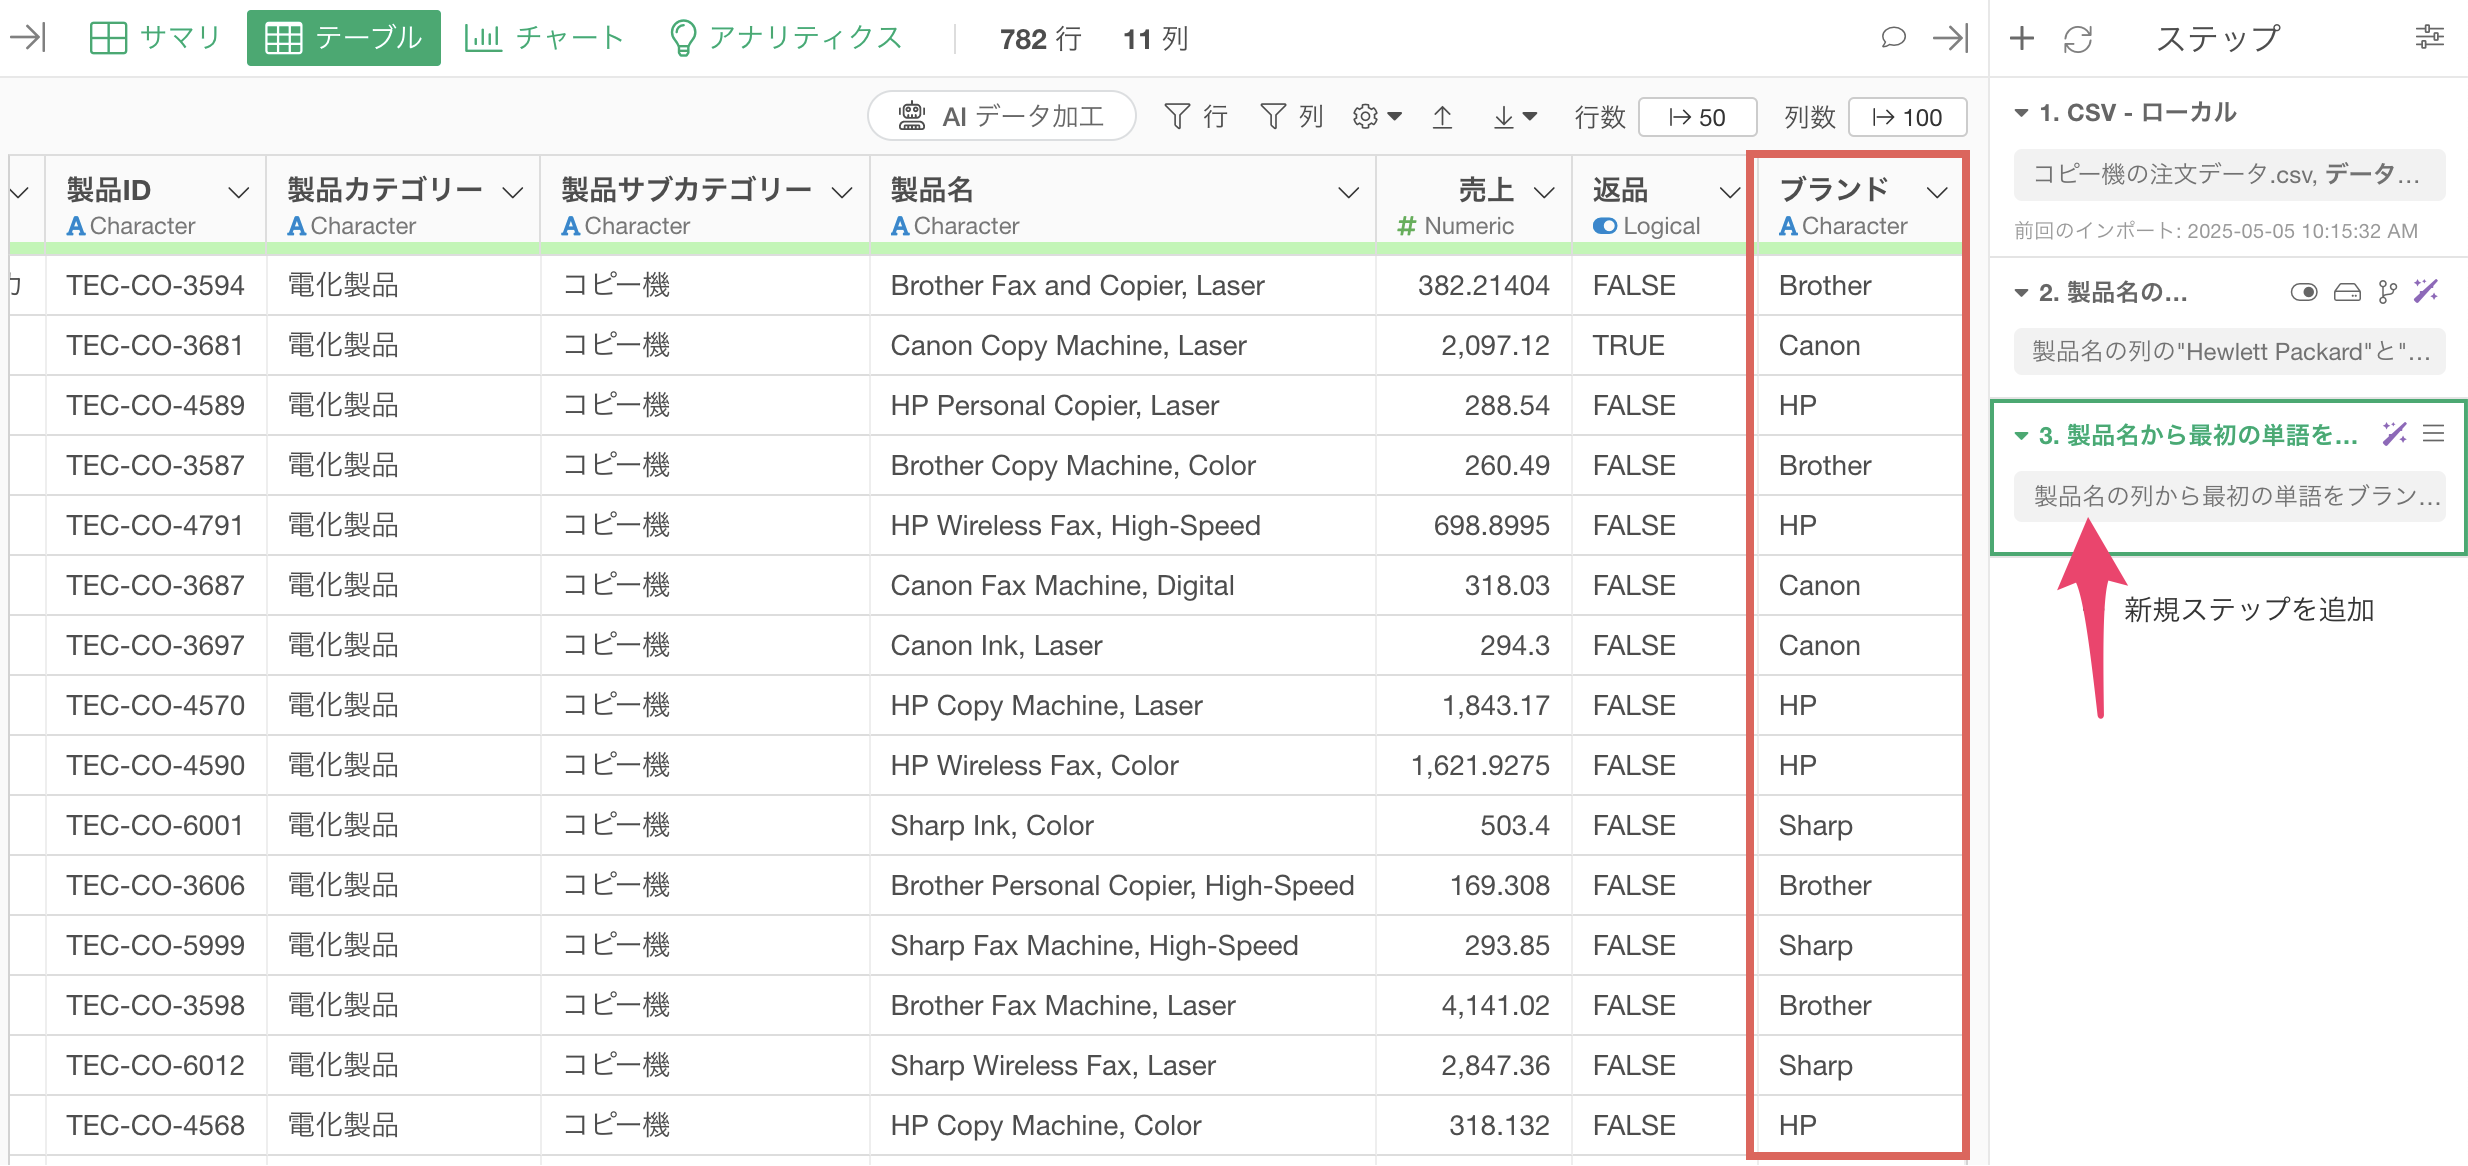Edit the 行数 field showing 50
The width and height of the screenshot is (2468, 1166).
1698,117
